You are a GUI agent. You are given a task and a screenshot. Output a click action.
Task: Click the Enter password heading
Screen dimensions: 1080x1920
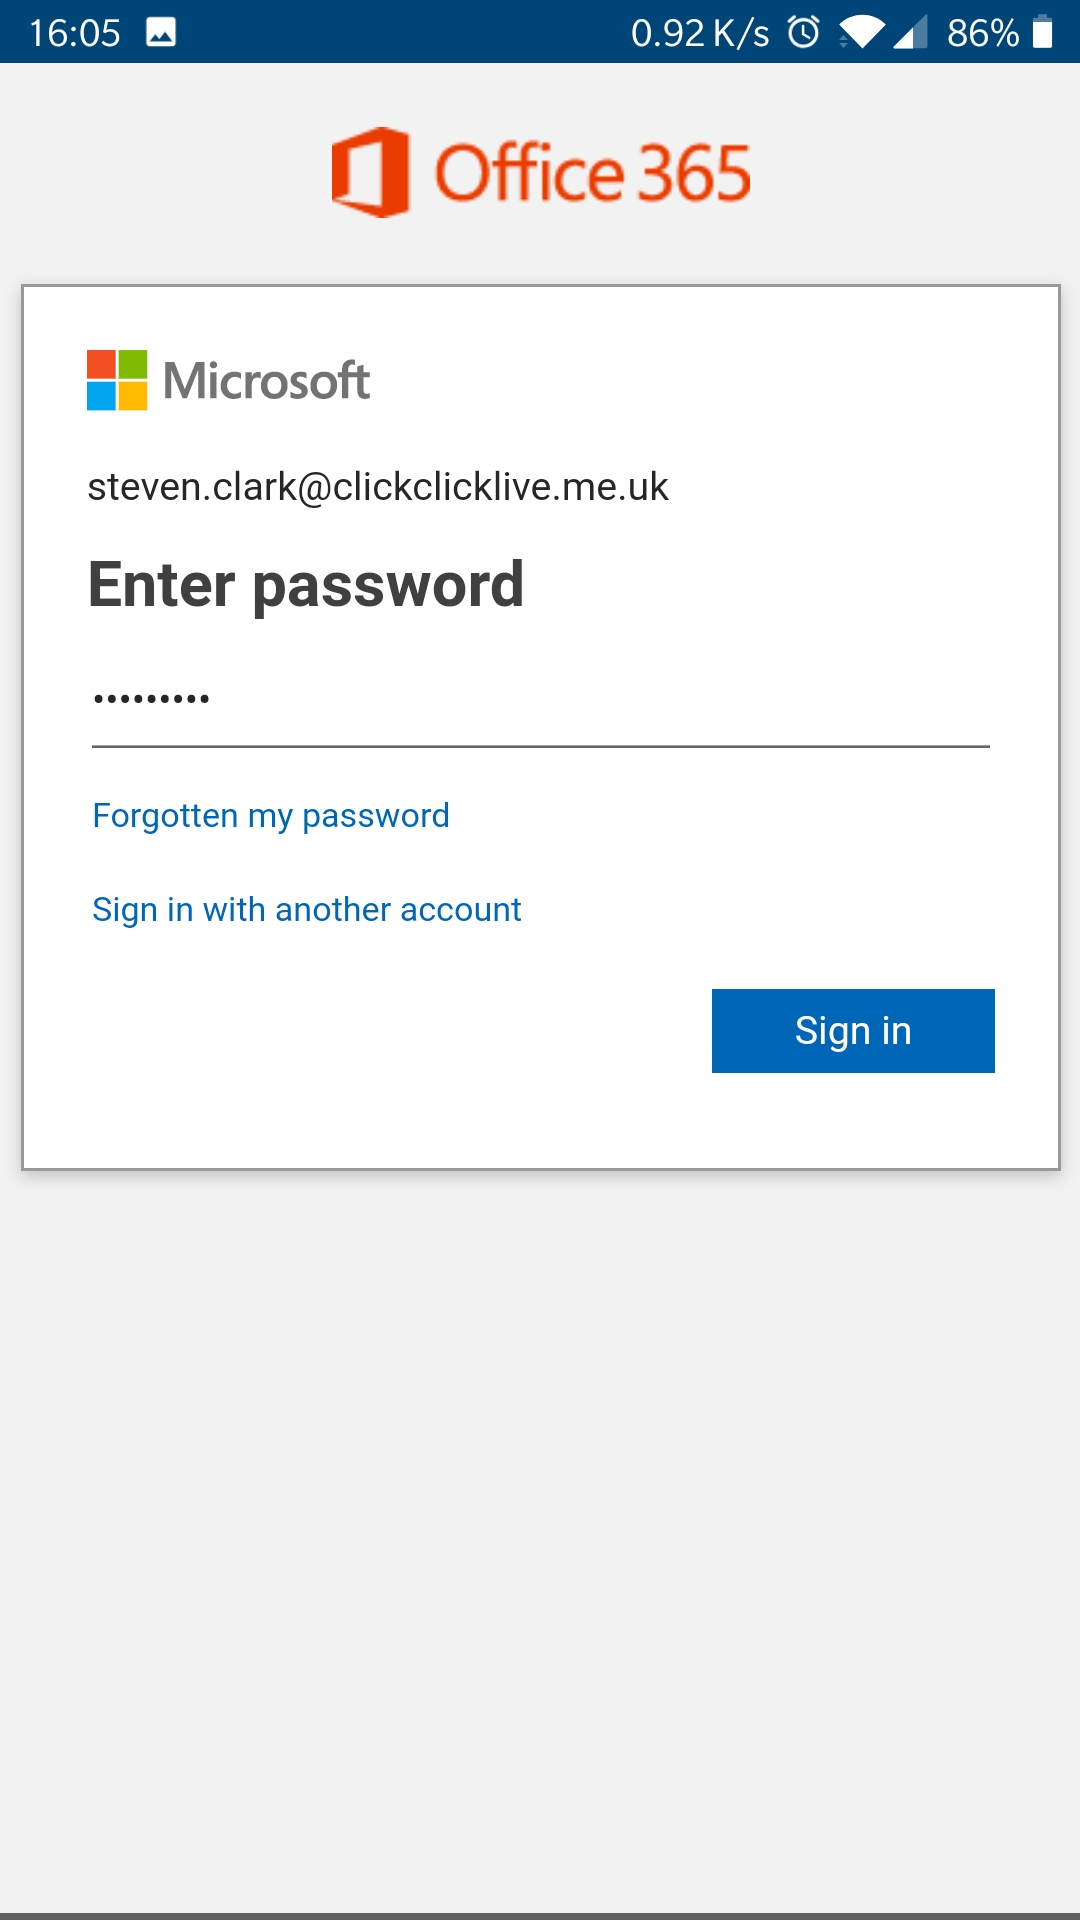[306, 585]
